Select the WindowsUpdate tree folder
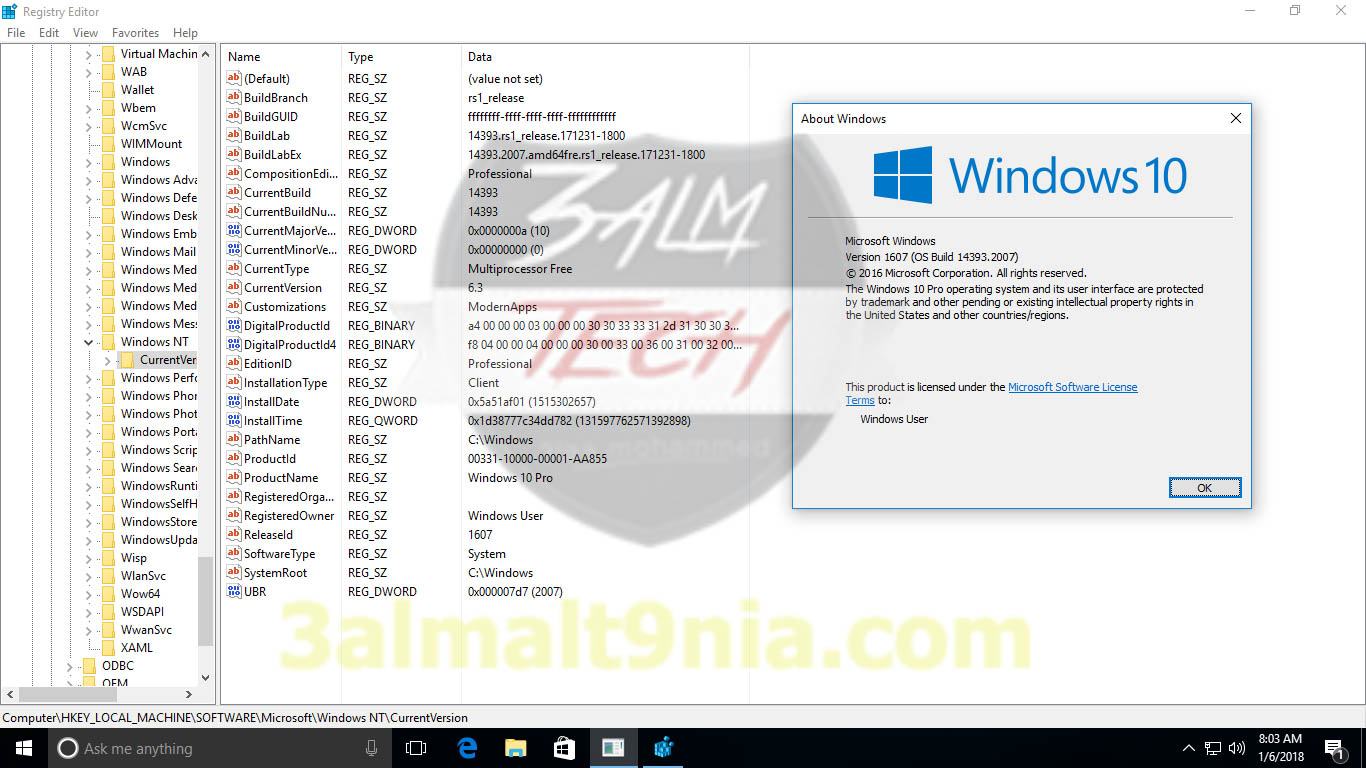 [x=158, y=540]
